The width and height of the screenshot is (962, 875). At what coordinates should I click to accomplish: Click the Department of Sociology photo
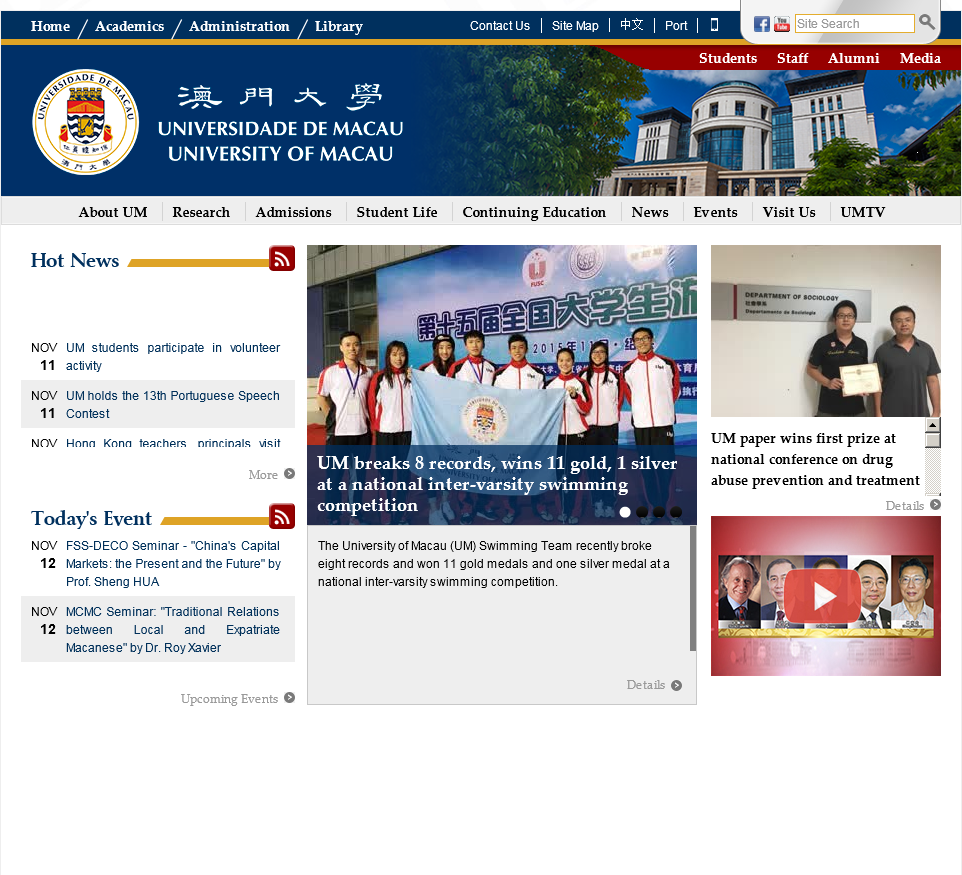[825, 331]
